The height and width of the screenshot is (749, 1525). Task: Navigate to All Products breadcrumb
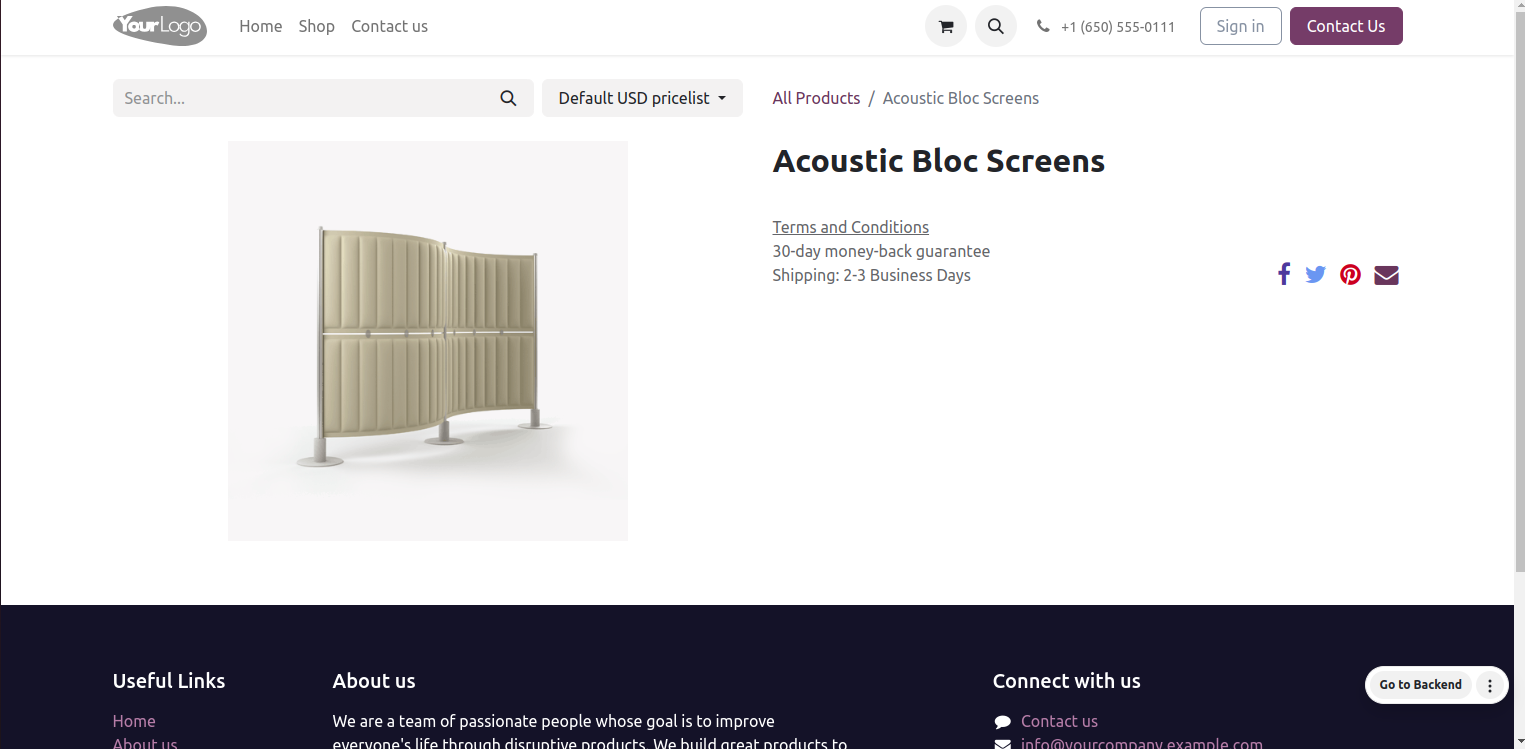point(816,98)
